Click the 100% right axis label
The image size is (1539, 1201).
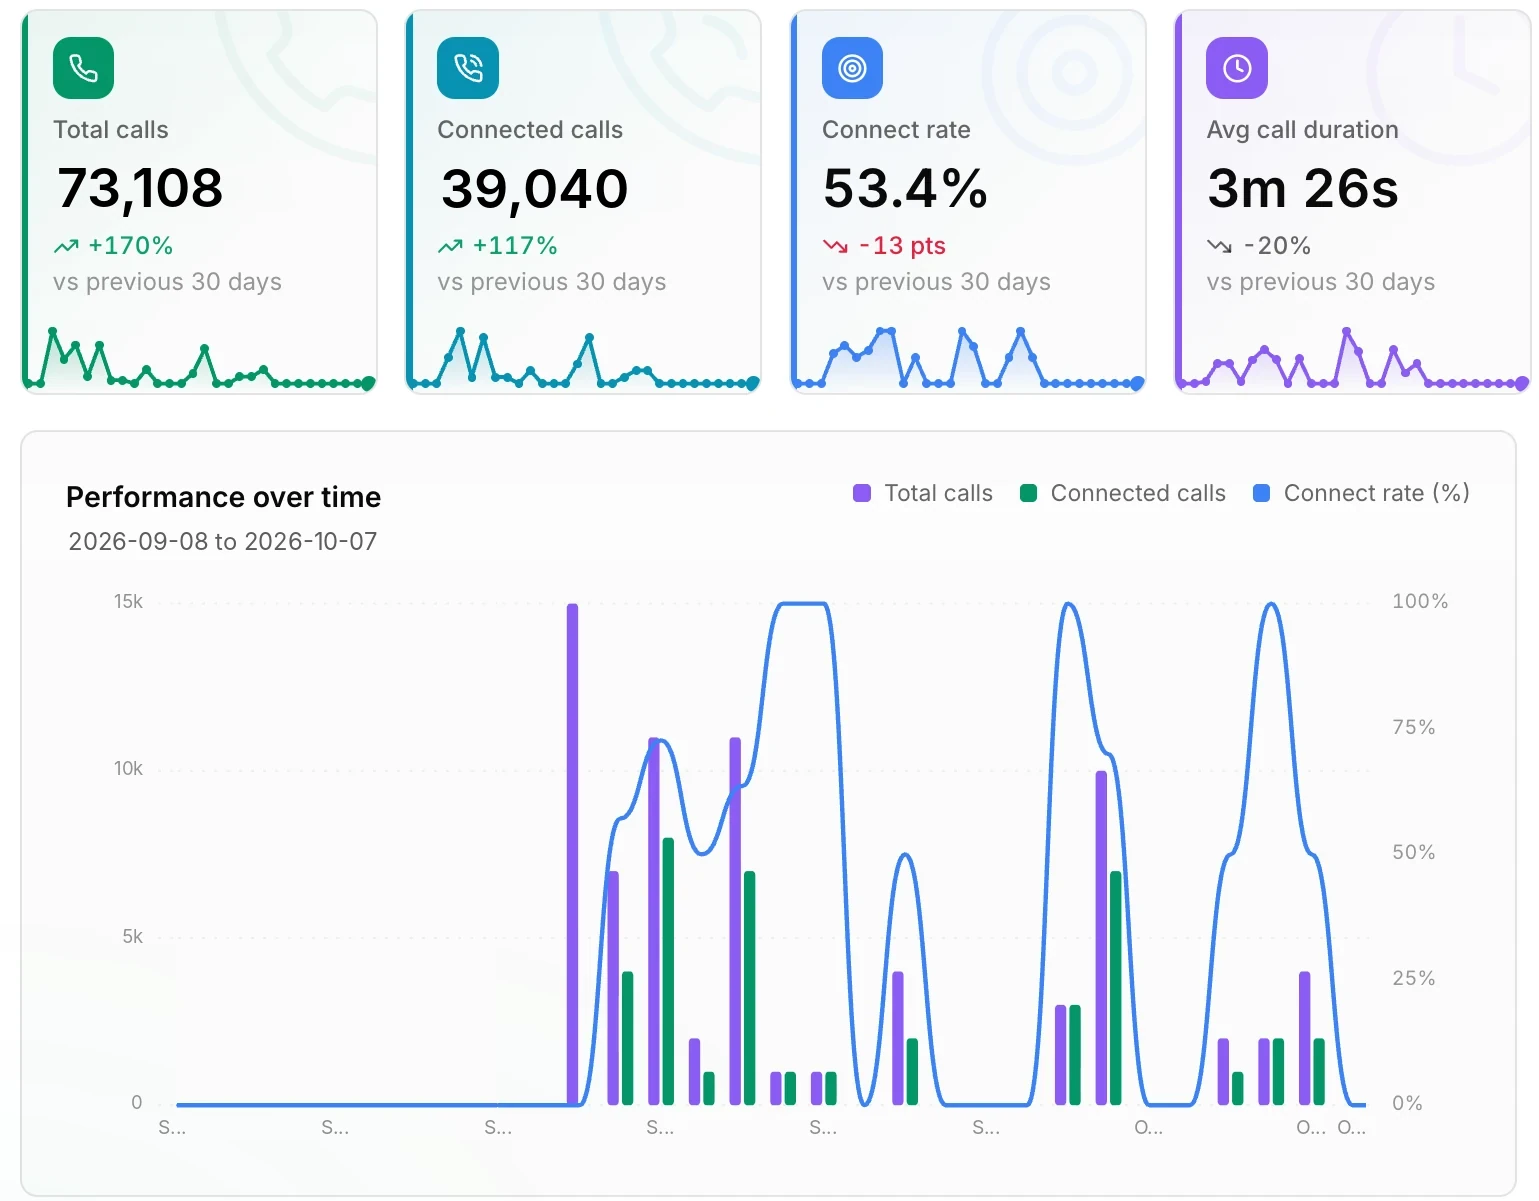click(x=1420, y=602)
